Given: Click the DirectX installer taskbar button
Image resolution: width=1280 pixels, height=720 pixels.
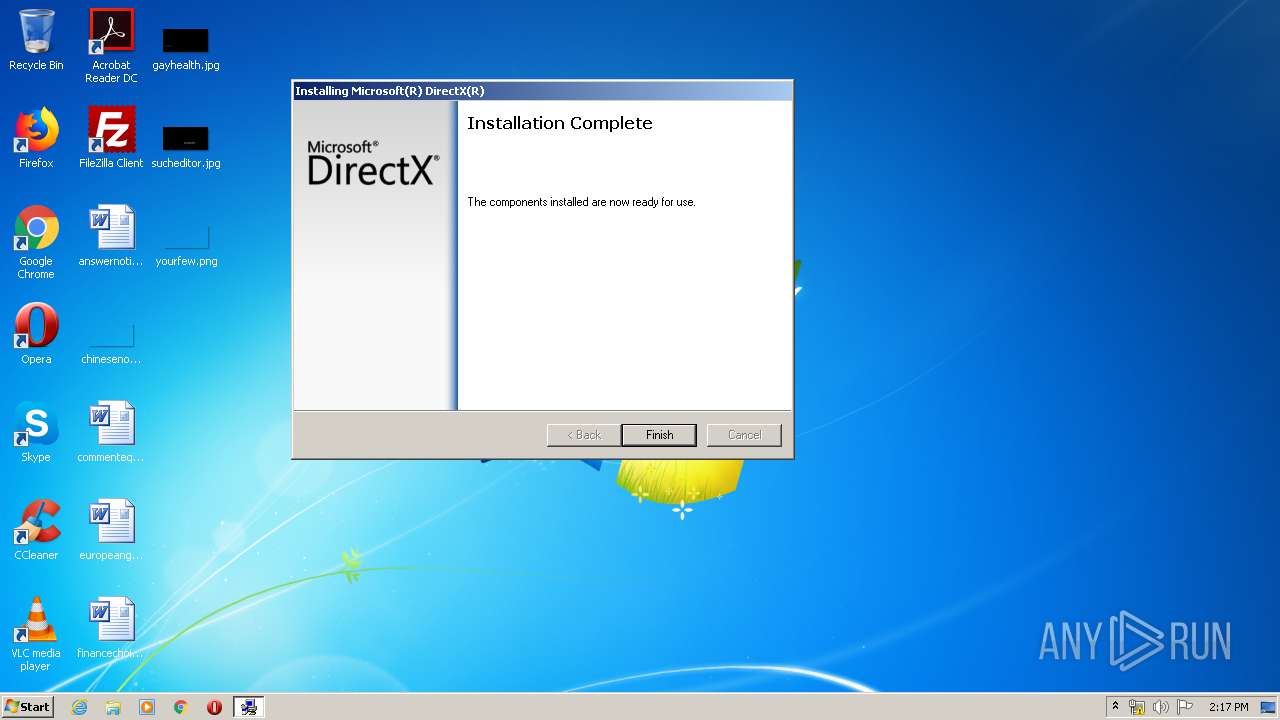Looking at the screenshot, I should coord(249,707).
